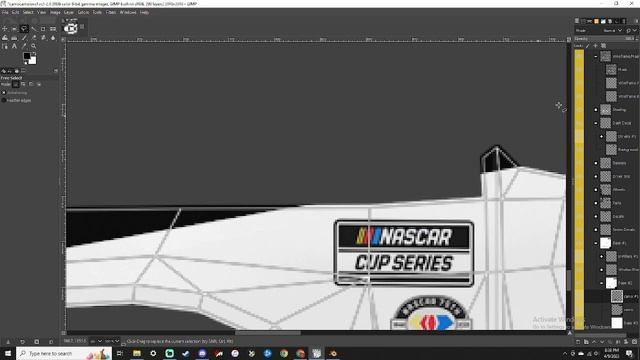This screenshot has width=640, height=360.
Task: Open the Layer menu
Action: 69,13
